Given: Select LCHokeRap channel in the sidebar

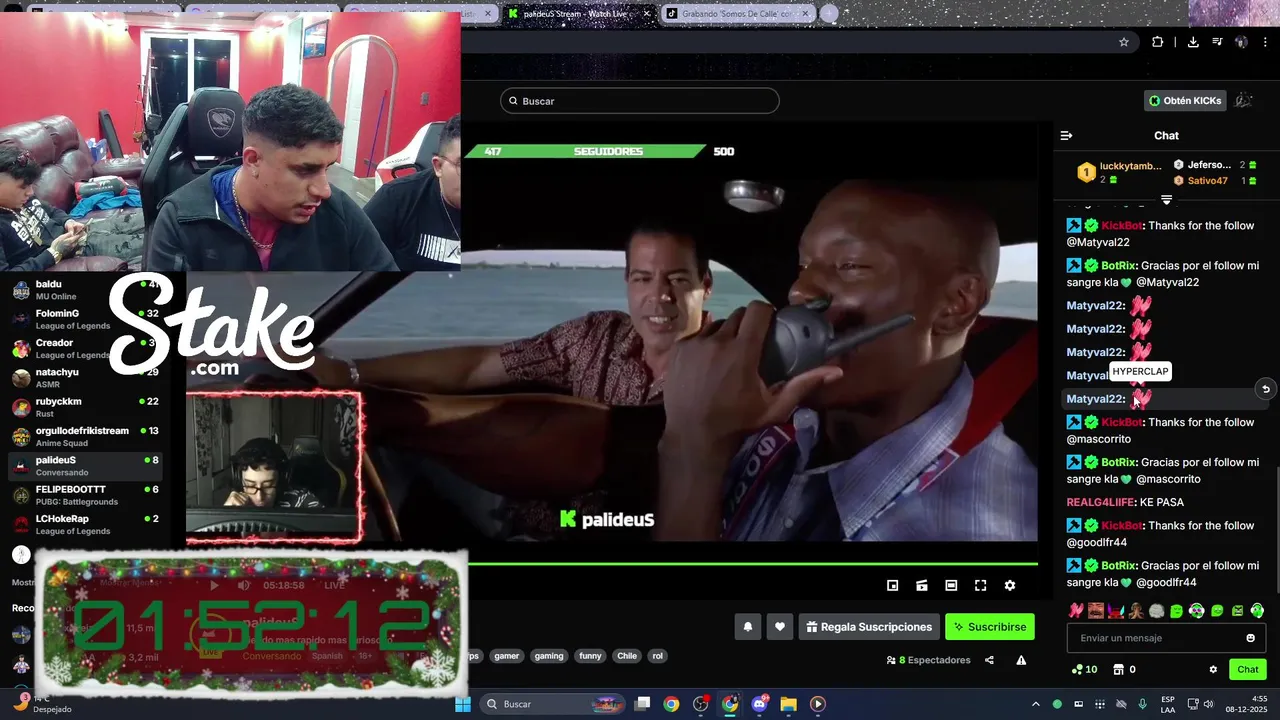Looking at the screenshot, I should click(85, 524).
